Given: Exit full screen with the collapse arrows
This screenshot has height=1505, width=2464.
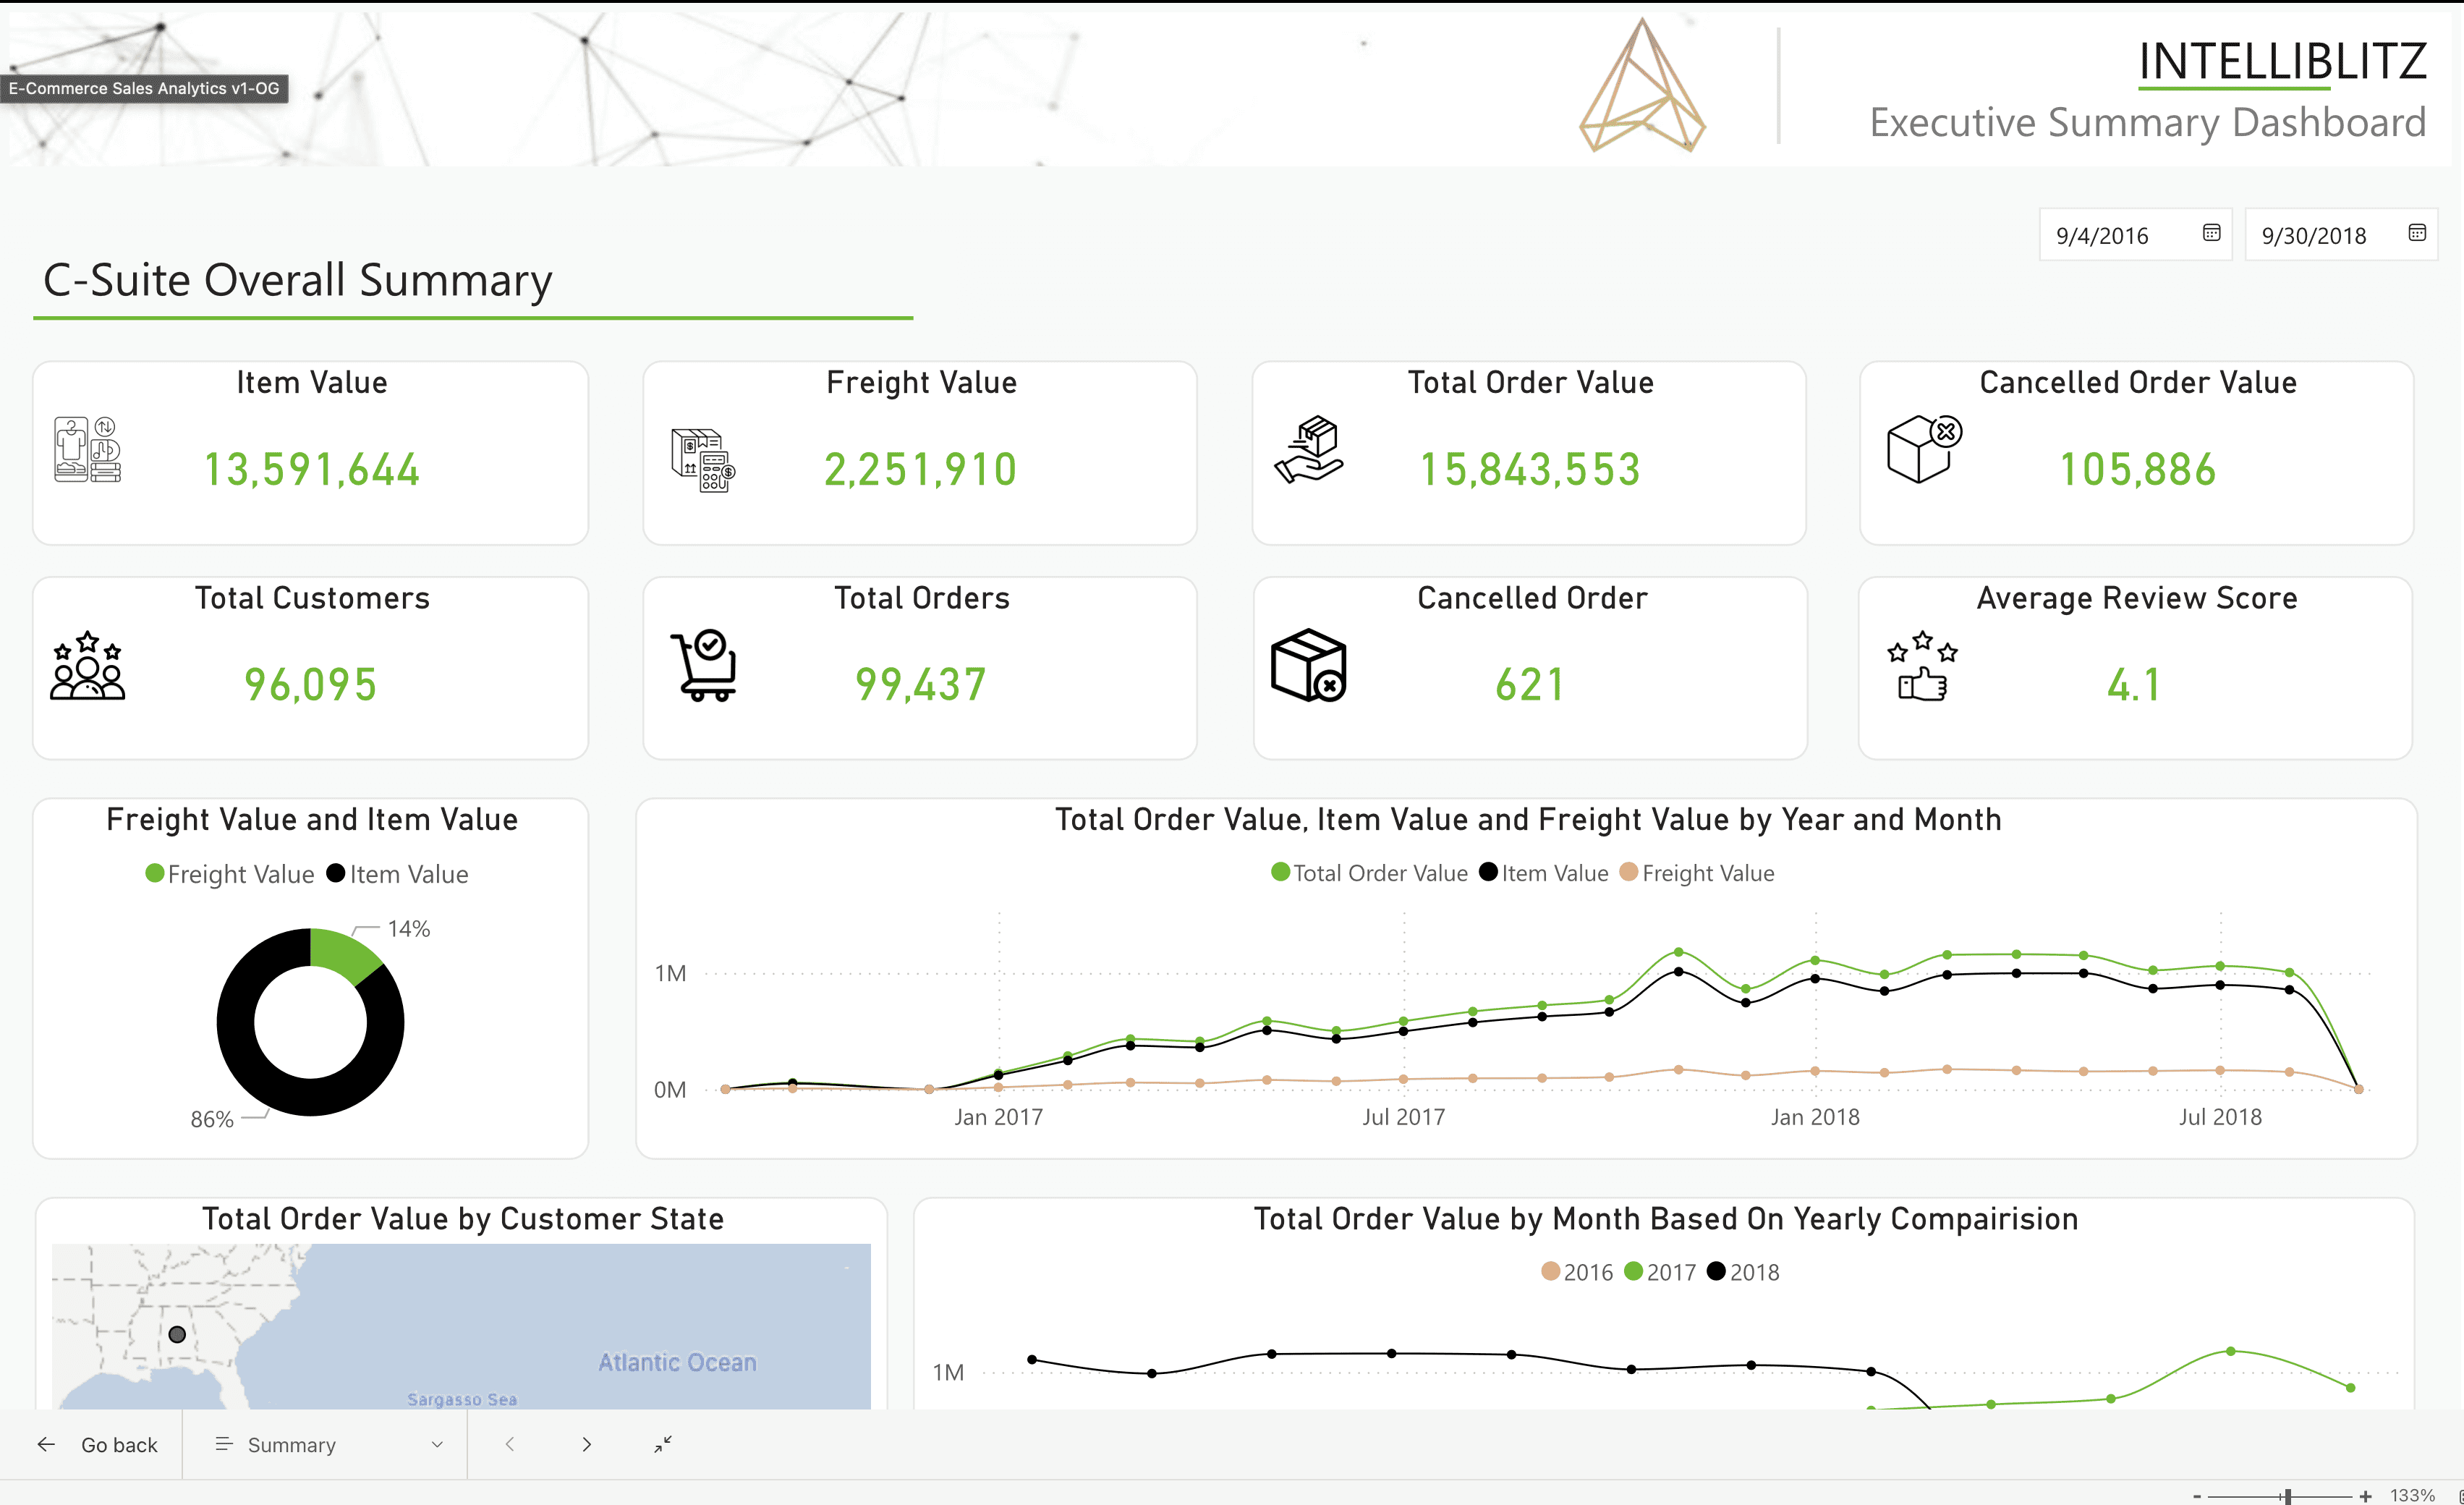Looking at the screenshot, I should click(x=663, y=1444).
